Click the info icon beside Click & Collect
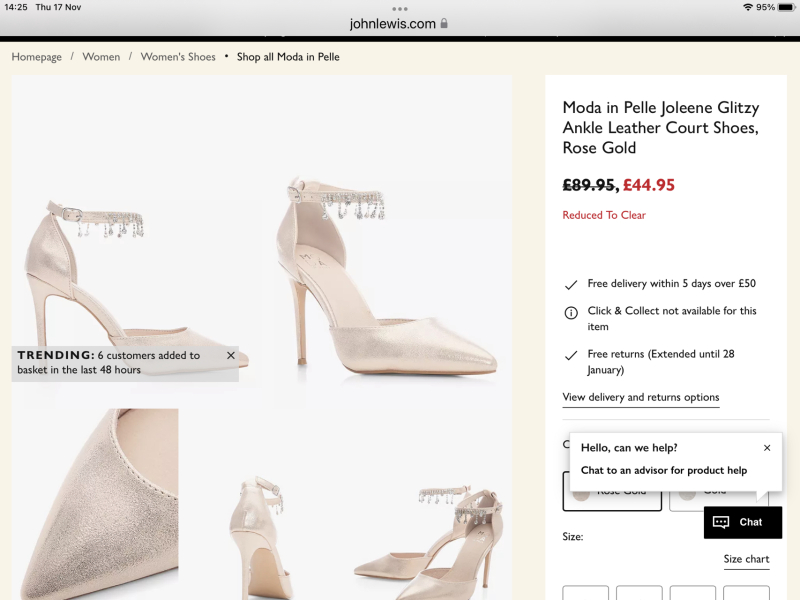The height and width of the screenshot is (600, 800). coord(571,312)
